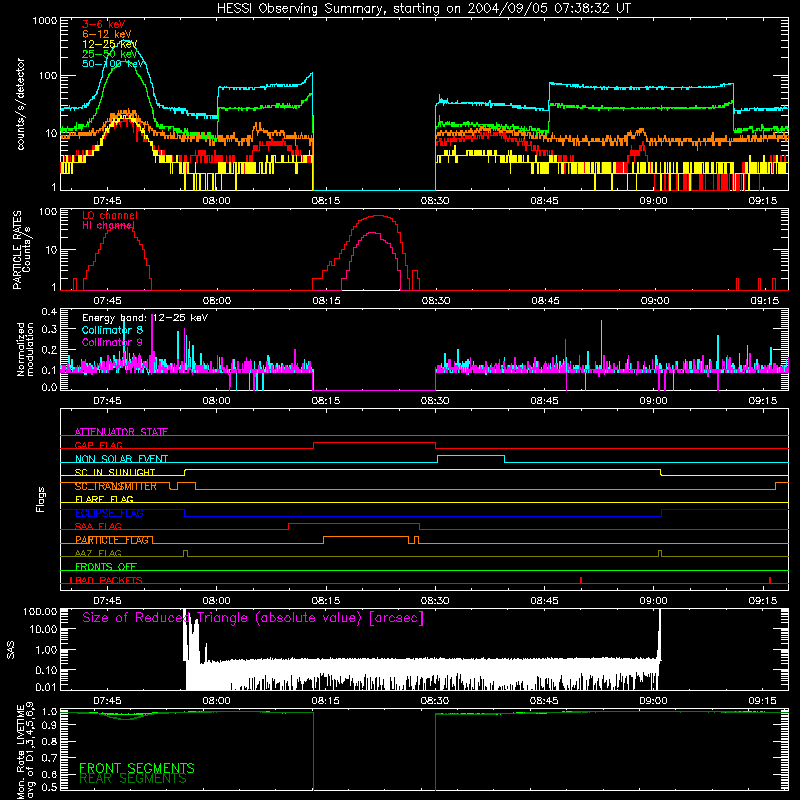Screen dimensions: 800x800
Task: Select the Collimator 9 legend entry
Action: (x=112, y=342)
